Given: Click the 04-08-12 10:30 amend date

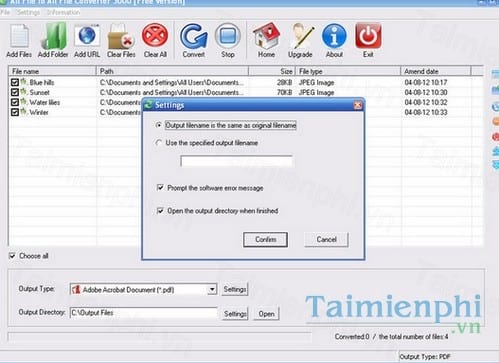Looking at the screenshot, I should click(x=426, y=92).
